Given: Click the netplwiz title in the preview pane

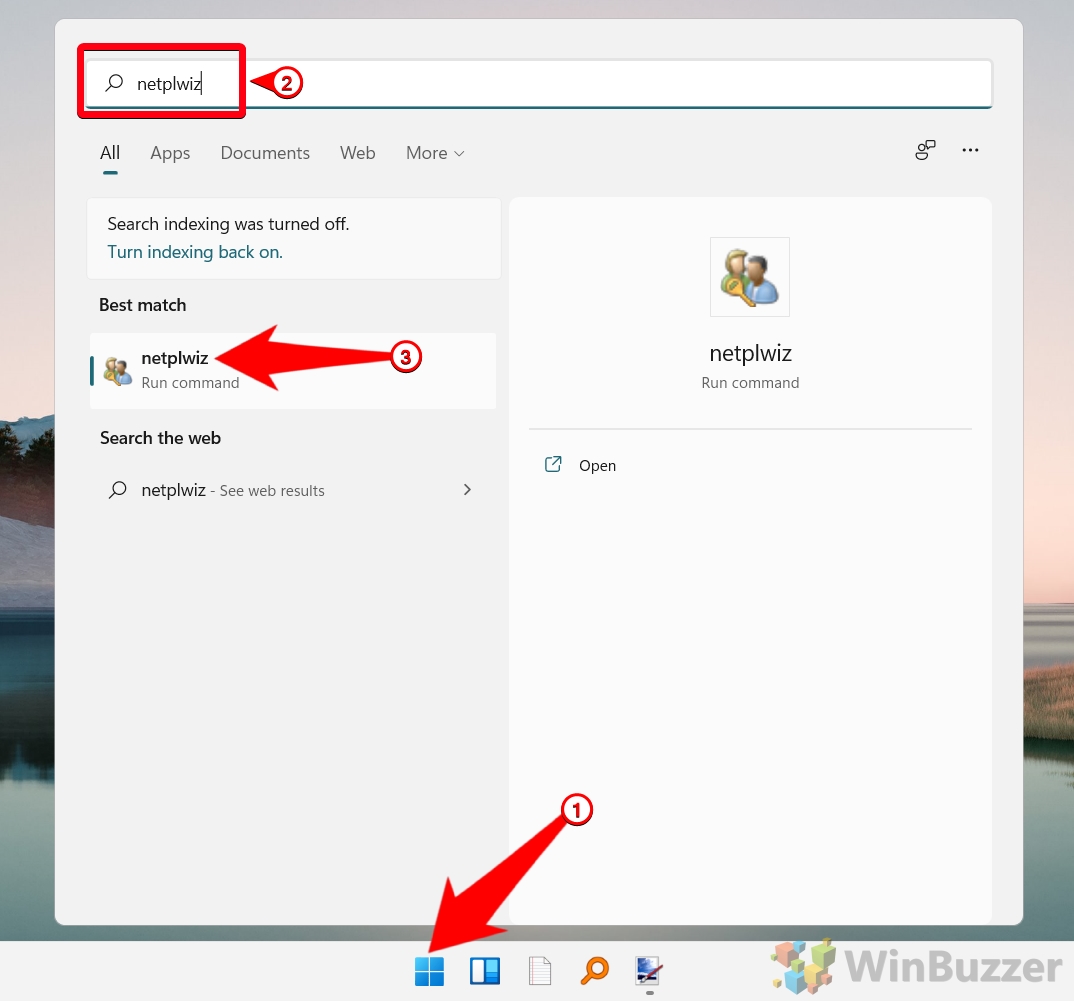Looking at the screenshot, I should (x=750, y=353).
